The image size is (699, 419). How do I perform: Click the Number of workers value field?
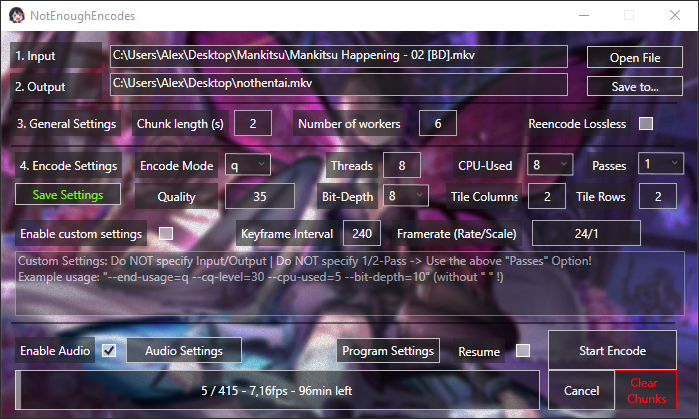(438, 123)
